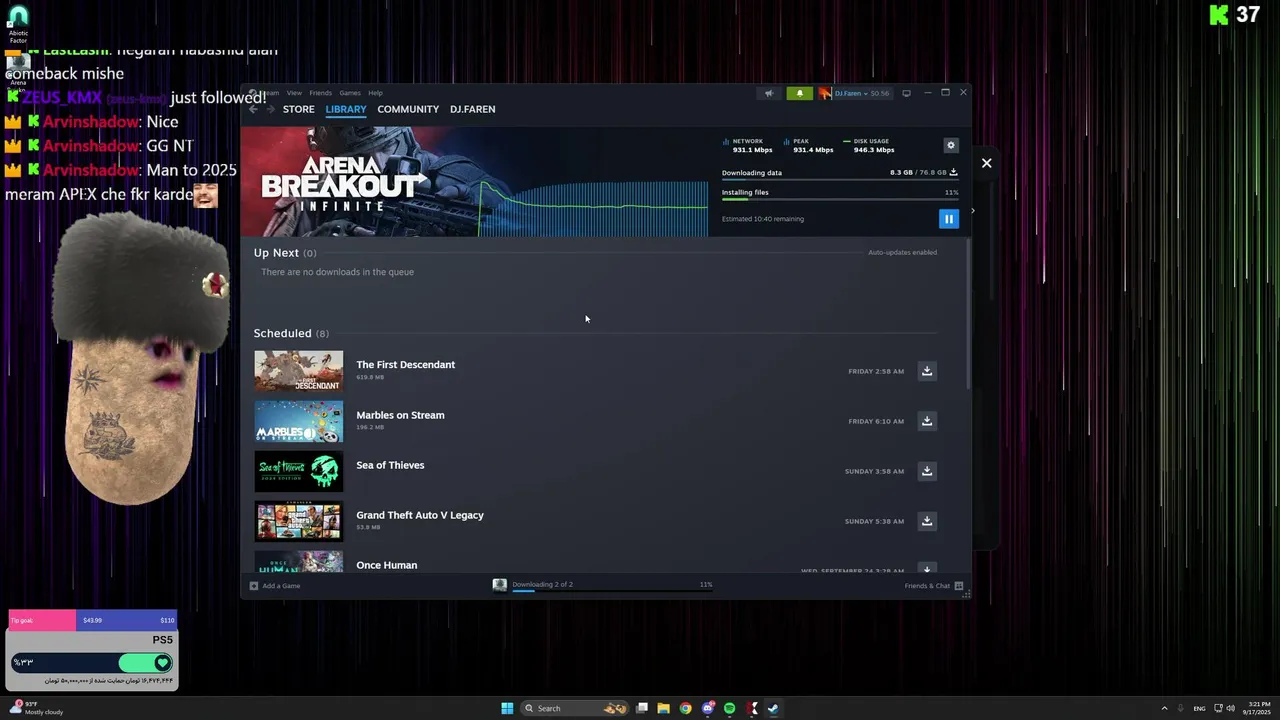Select Sea of Thieves title
Screen dimensions: 1280x720
[390, 465]
